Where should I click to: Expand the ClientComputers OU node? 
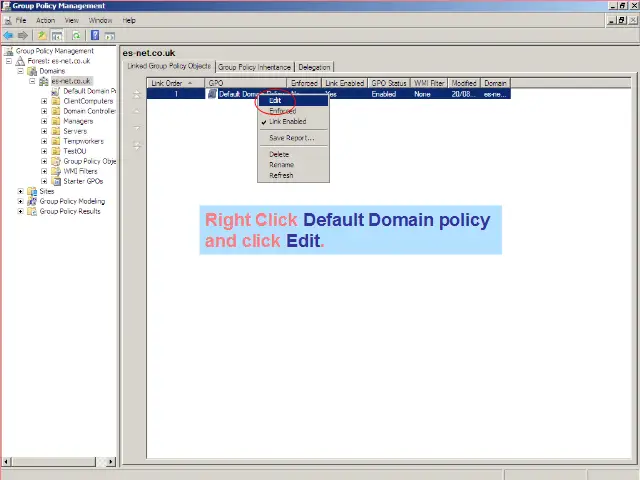(44, 101)
